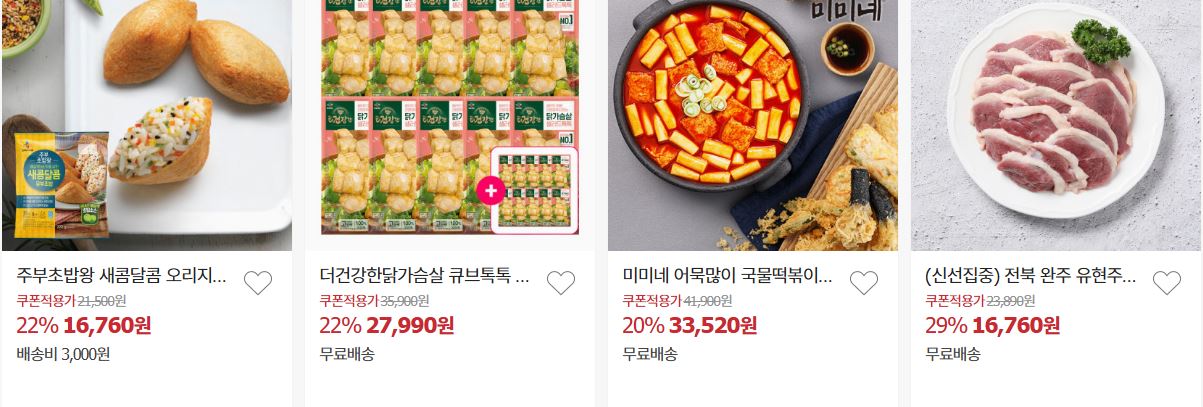Add 미미네 어묵많이 국물떡볶이 to favorites heart

pyautogui.click(x=863, y=283)
